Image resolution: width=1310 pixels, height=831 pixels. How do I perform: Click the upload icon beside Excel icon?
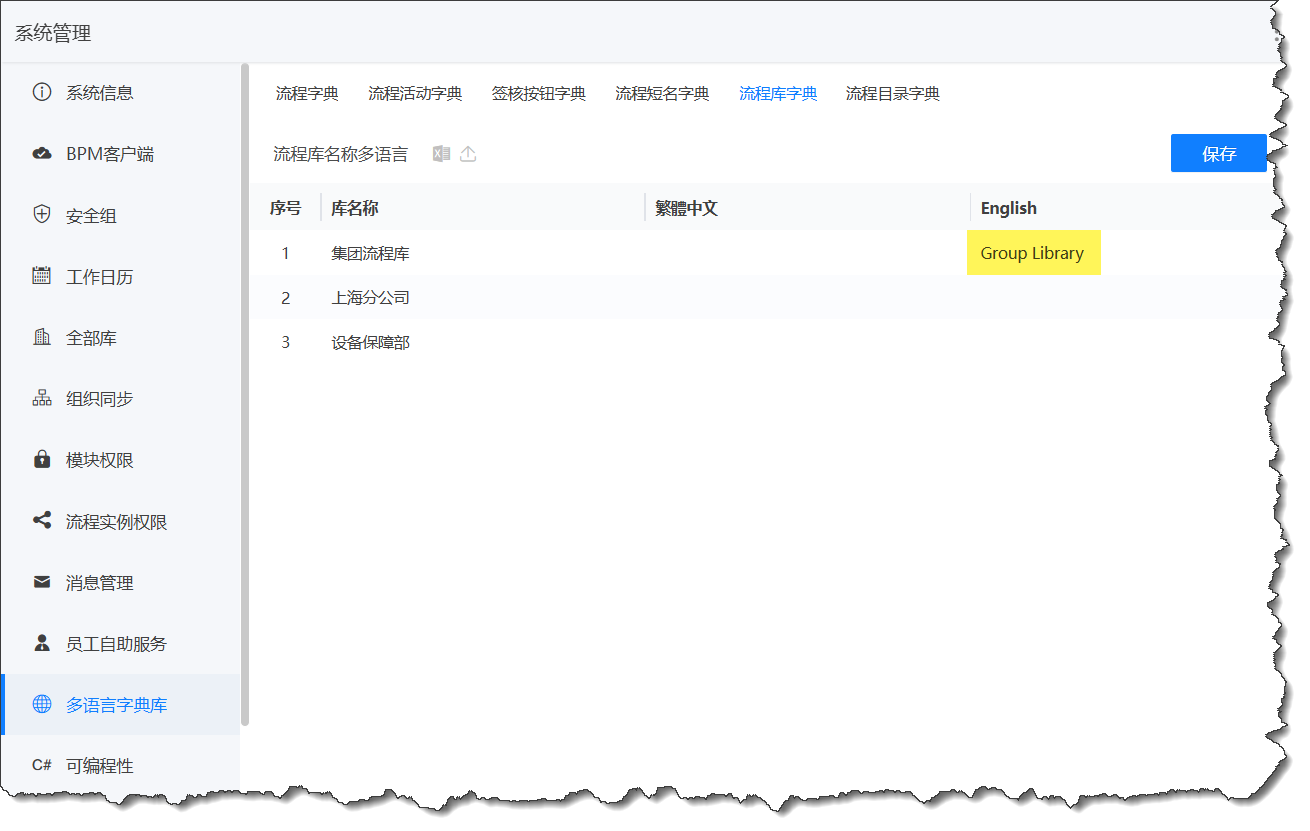click(x=467, y=153)
